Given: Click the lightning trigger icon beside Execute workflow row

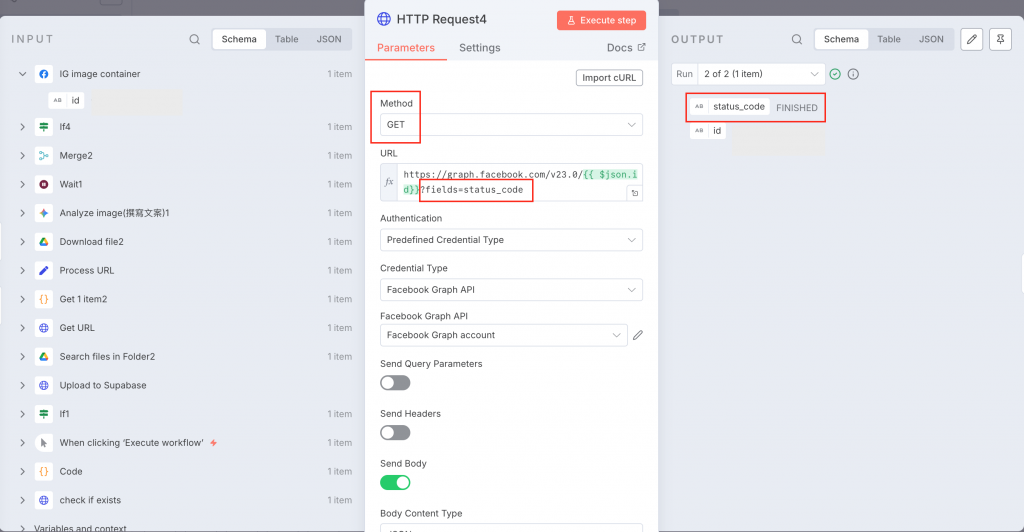Looking at the screenshot, I should pos(214,443).
